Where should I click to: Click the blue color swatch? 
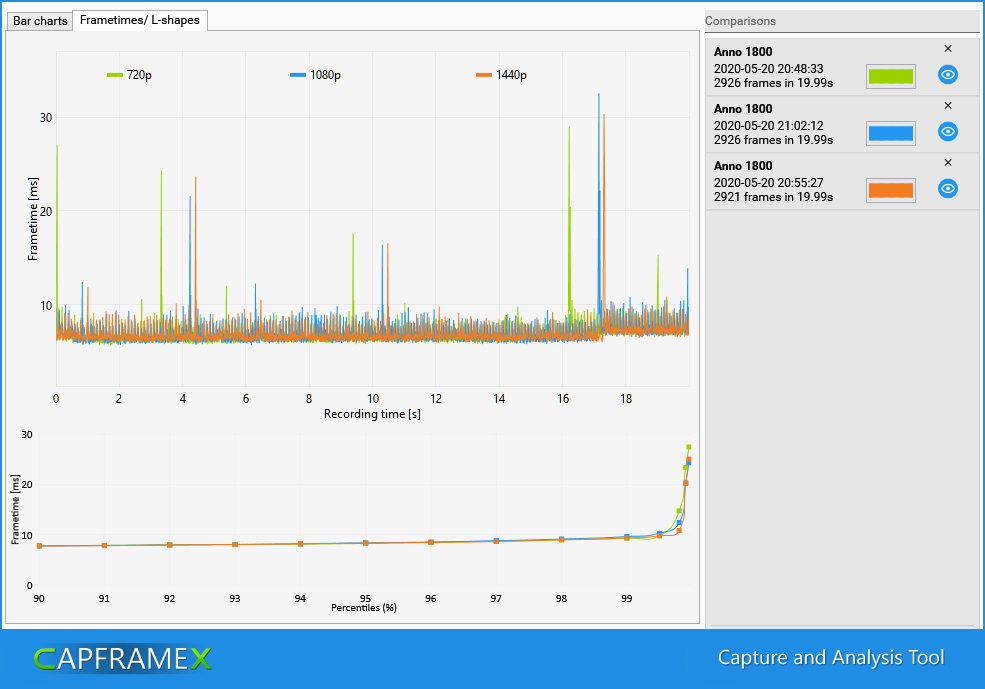click(890, 131)
